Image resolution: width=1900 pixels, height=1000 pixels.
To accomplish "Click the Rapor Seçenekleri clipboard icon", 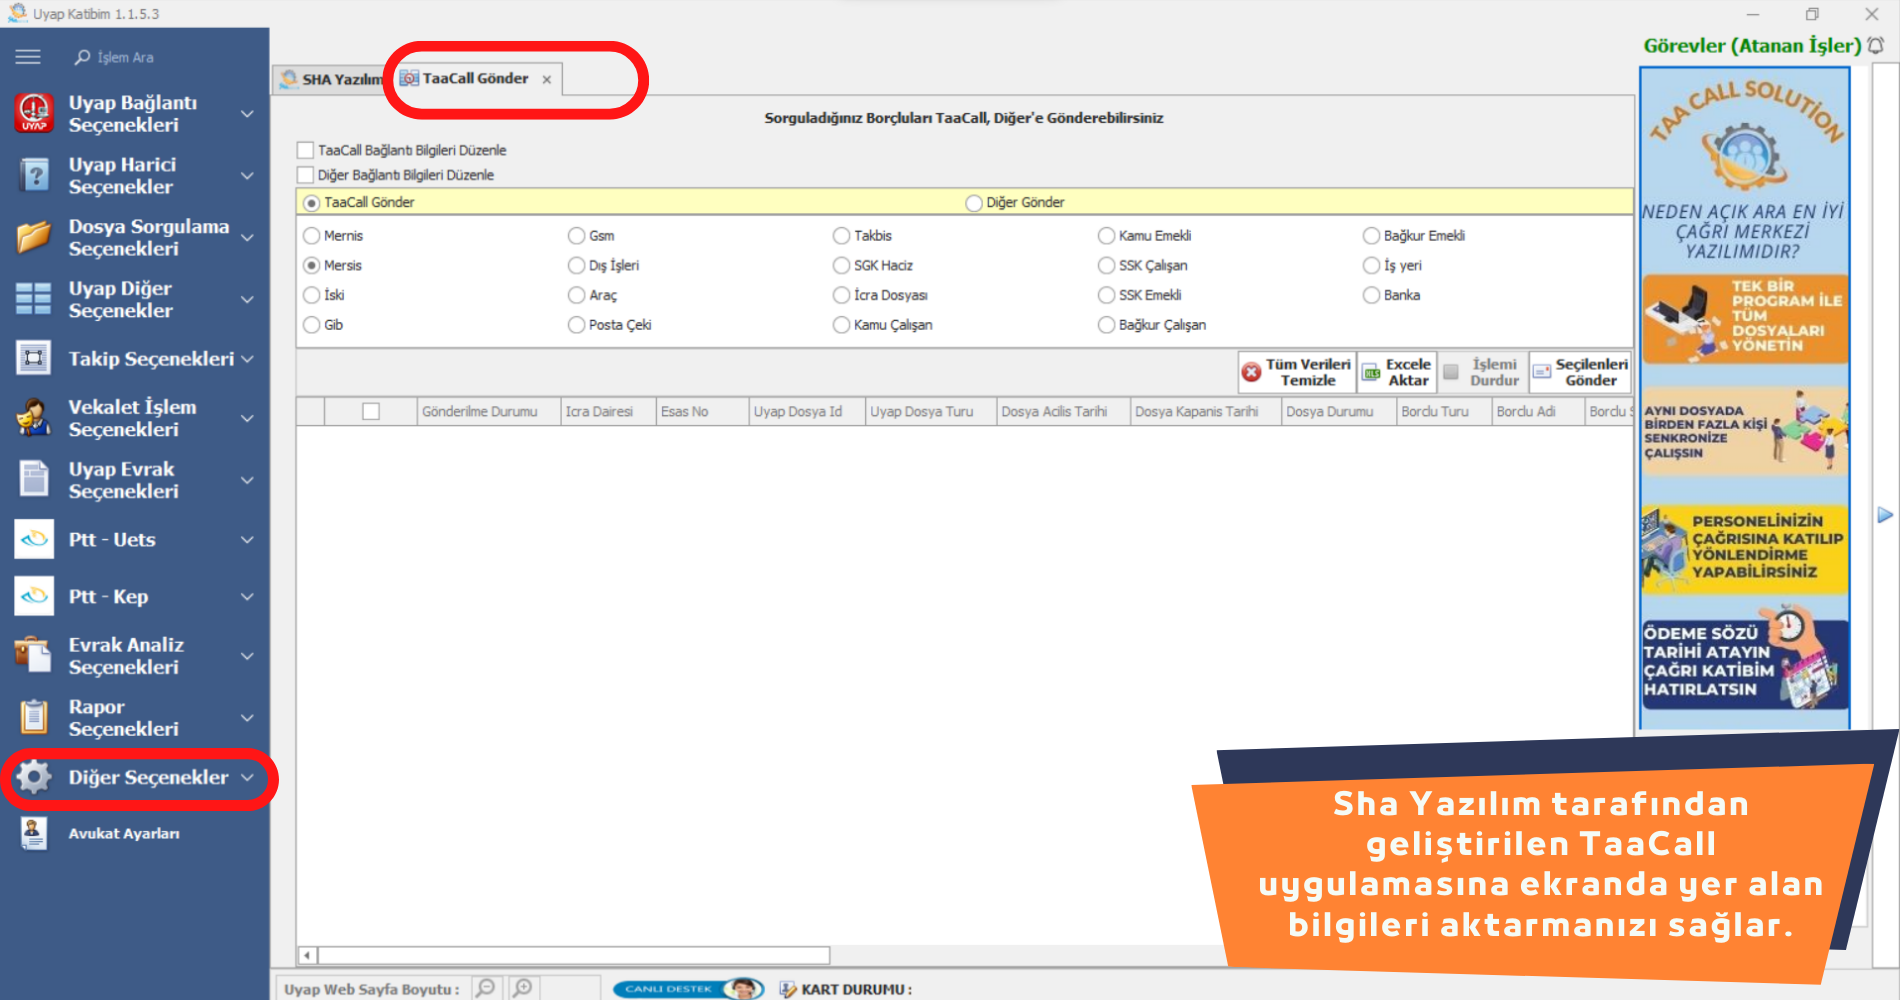I will (x=34, y=717).
